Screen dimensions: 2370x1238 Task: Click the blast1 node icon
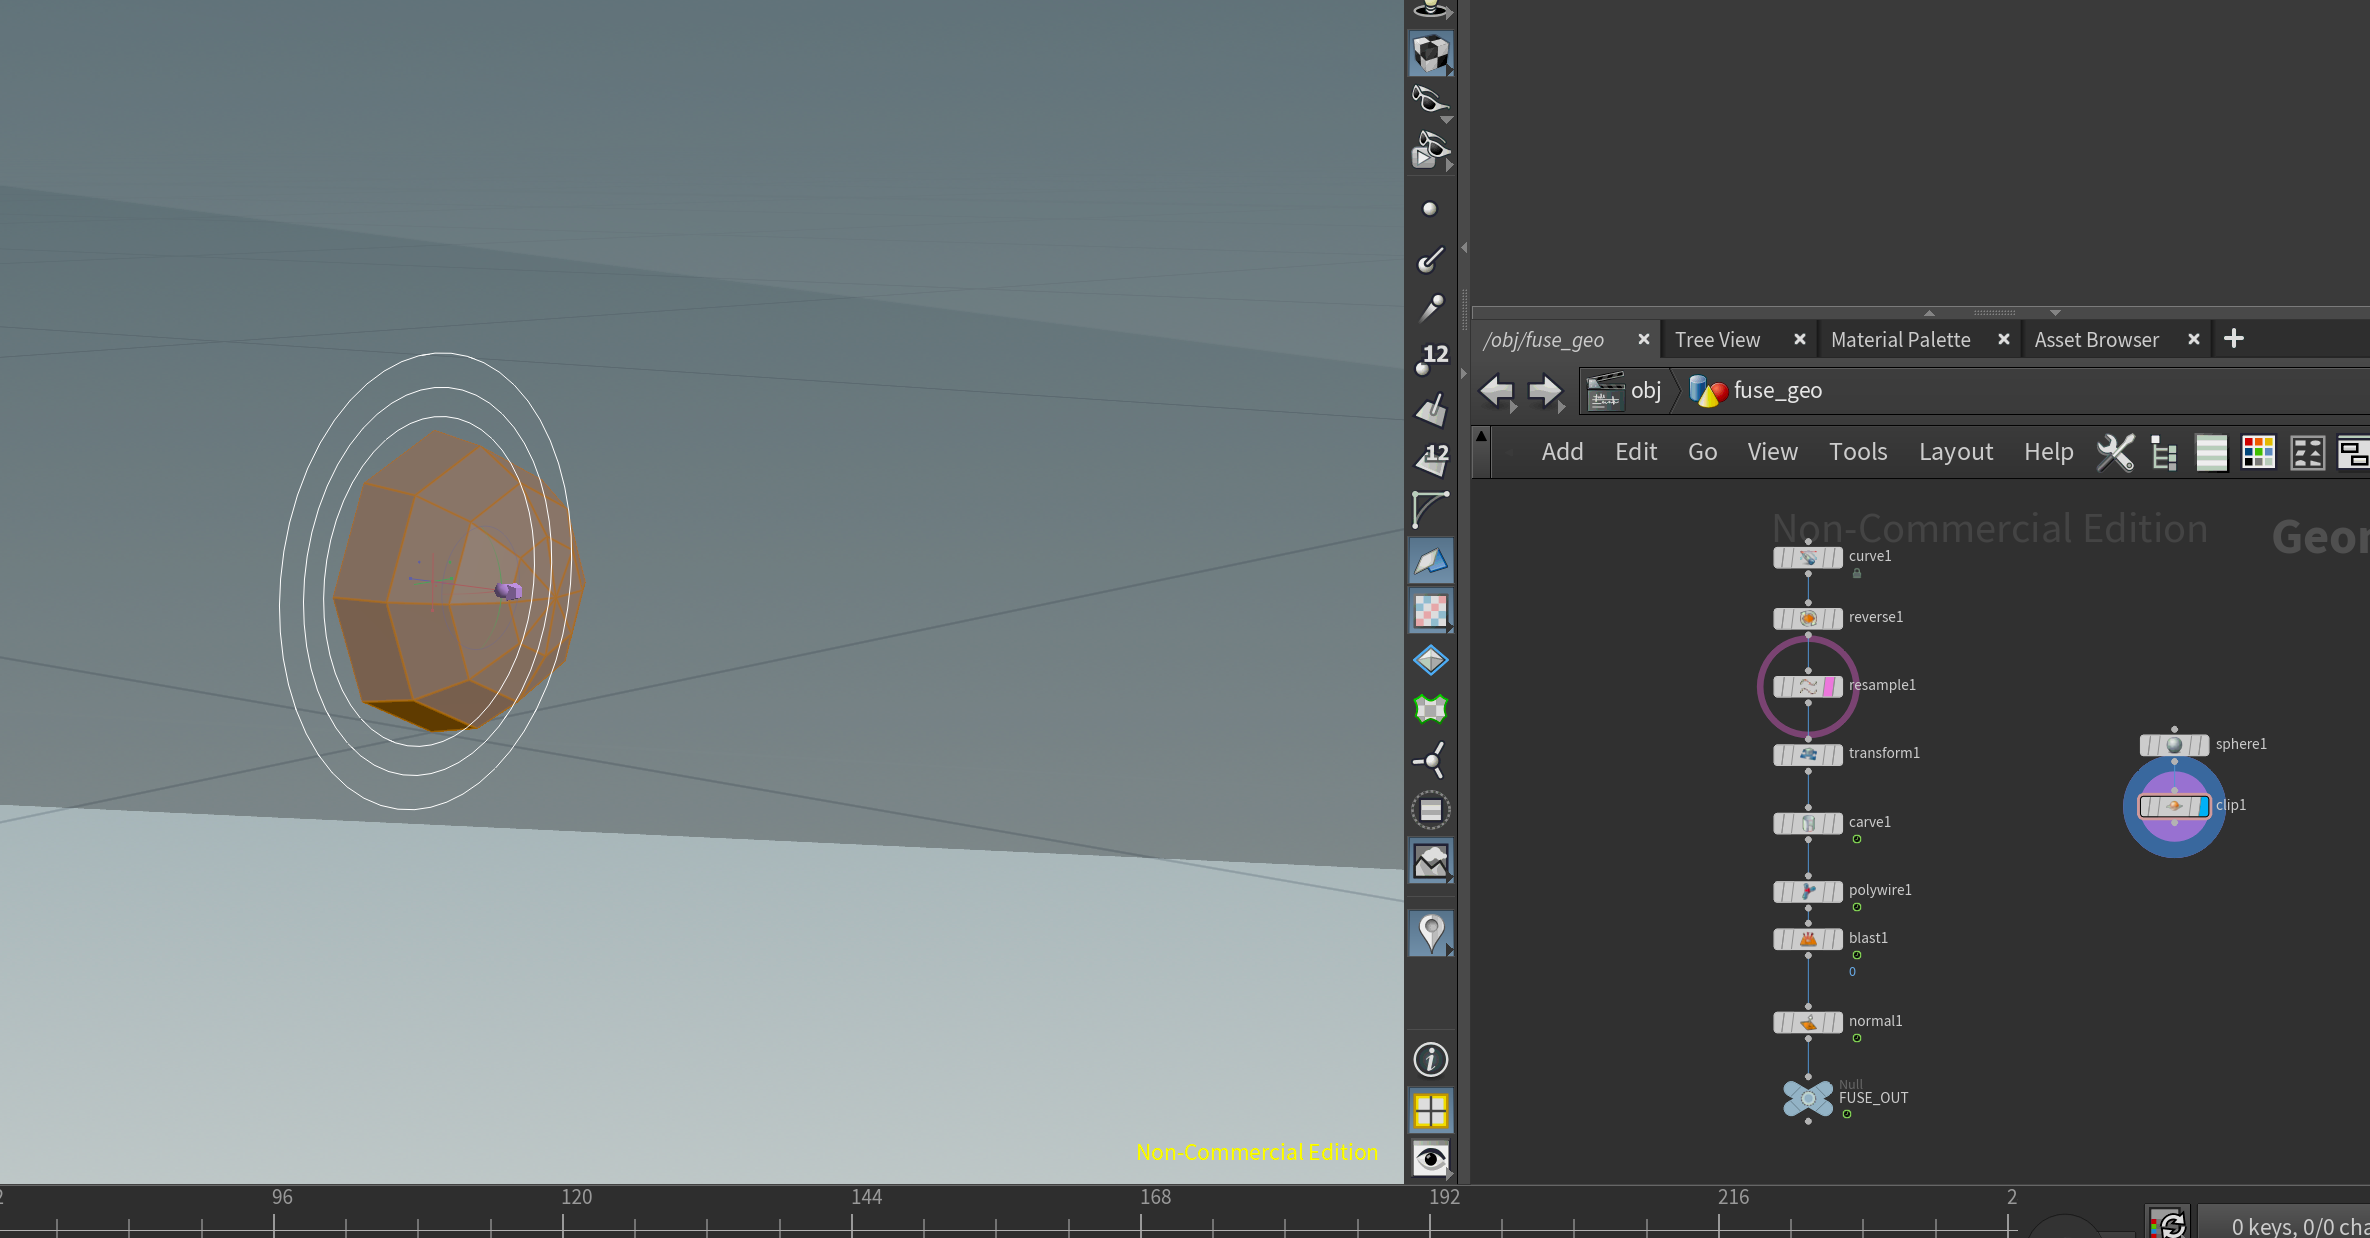(x=1808, y=939)
